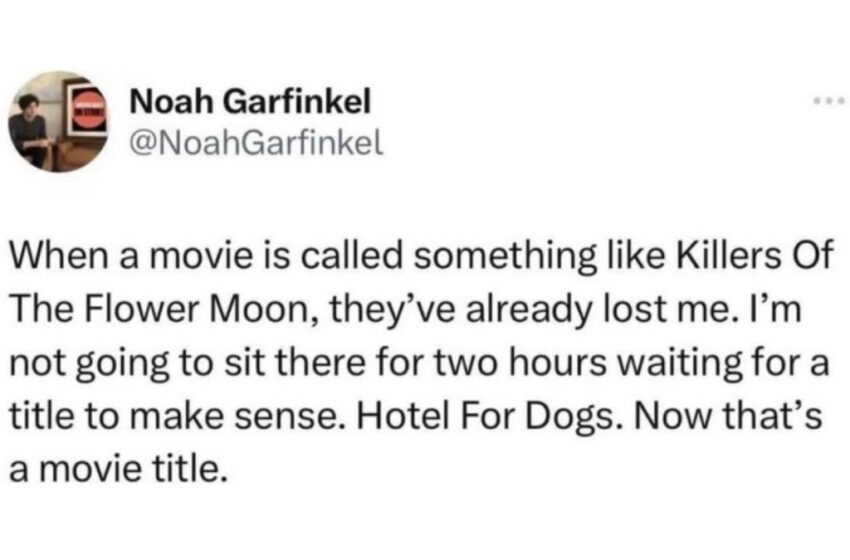The width and height of the screenshot is (850, 560).
Task: Click the @NoahGarfinkel handle
Action: click(x=256, y=143)
